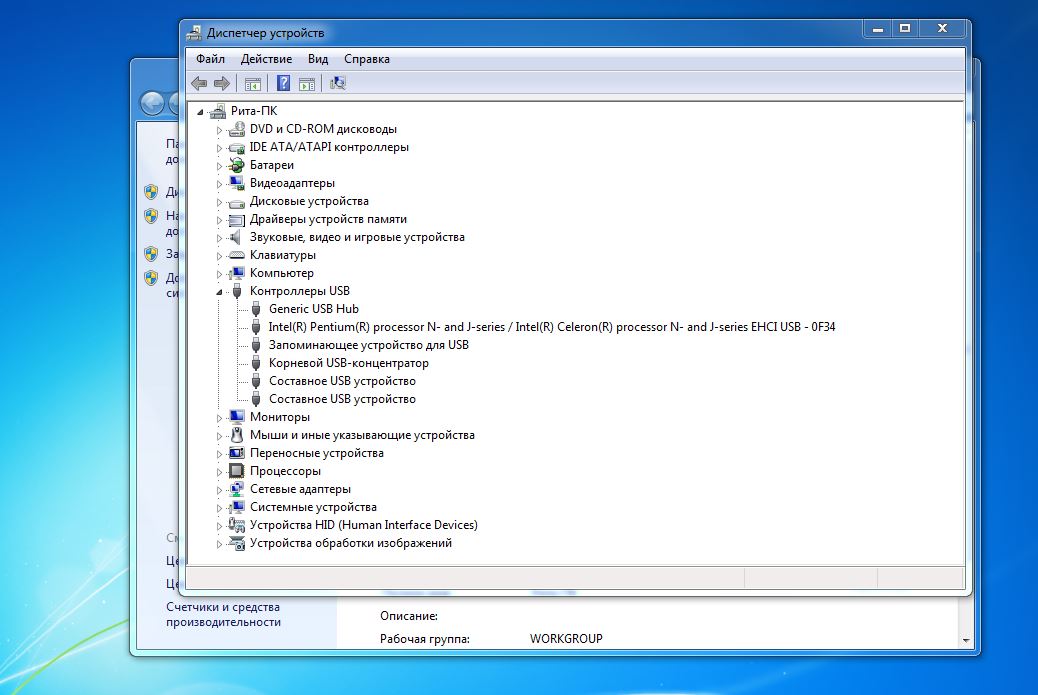Click the Устройства HID device icon
The image size is (1038, 695).
236,525
